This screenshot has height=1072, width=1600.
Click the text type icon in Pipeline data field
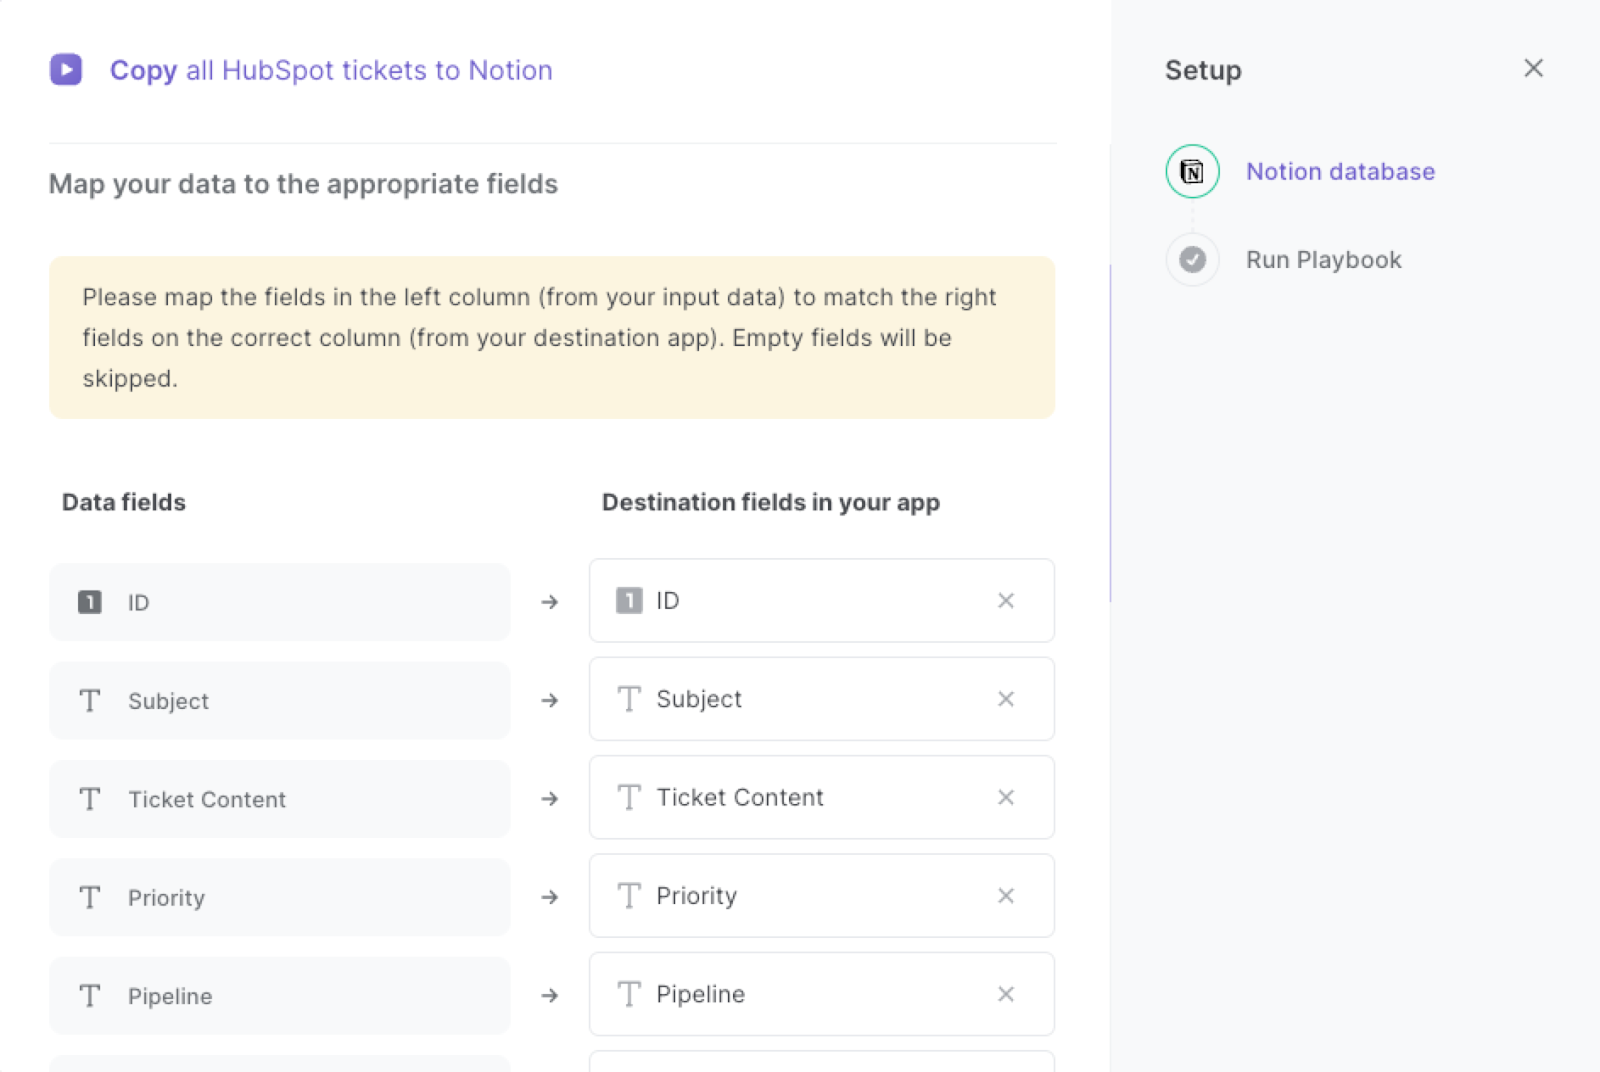coord(90,996)
